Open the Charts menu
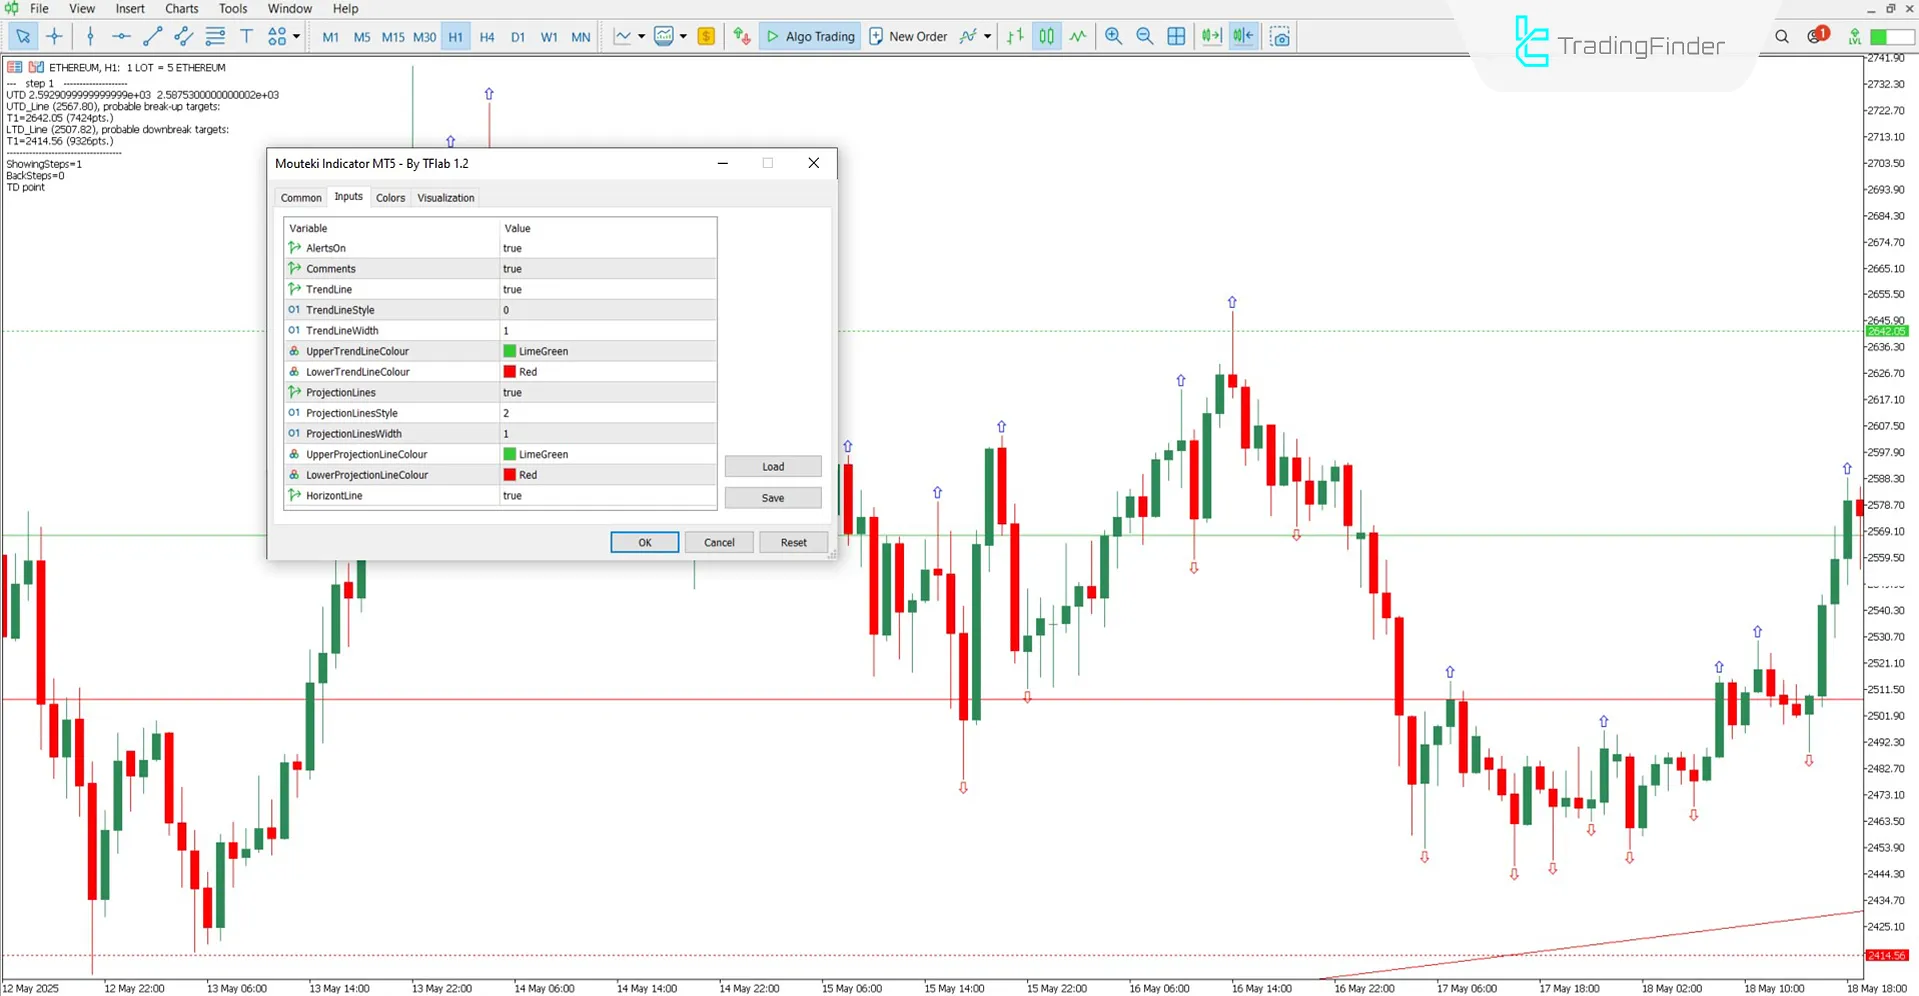This screenshot has height=996, width=1919. coord(181,8)
